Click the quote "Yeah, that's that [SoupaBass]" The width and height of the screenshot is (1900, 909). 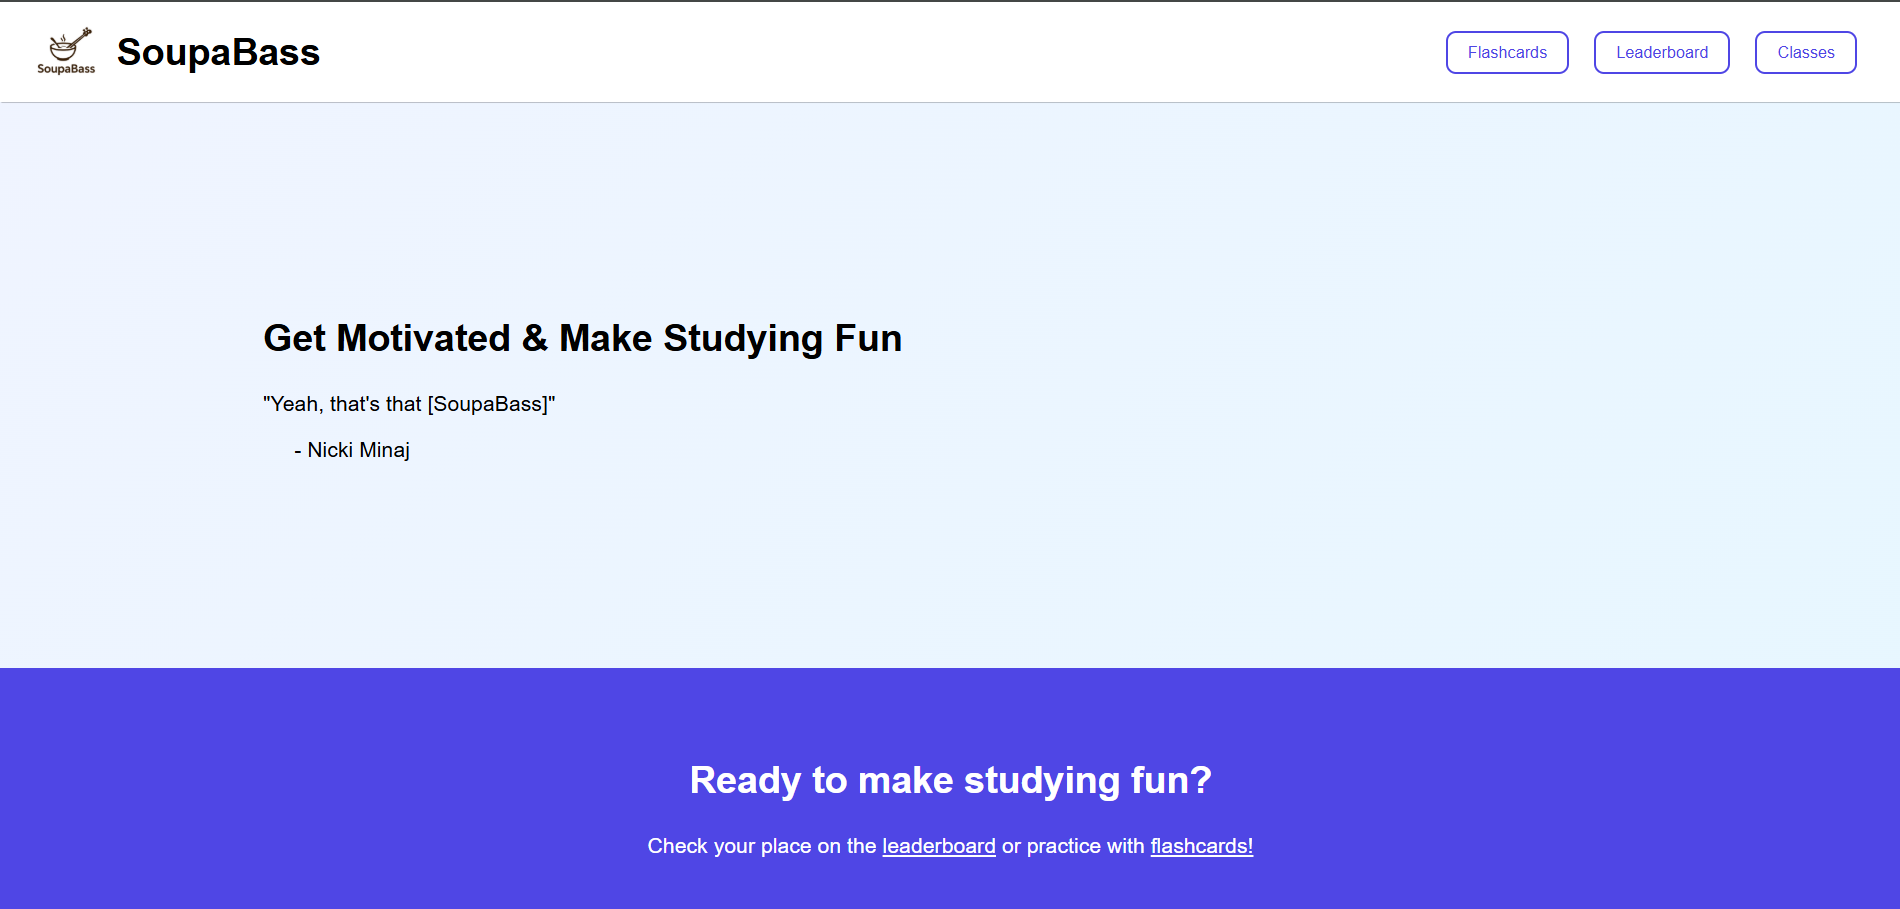tap(409, 404)
